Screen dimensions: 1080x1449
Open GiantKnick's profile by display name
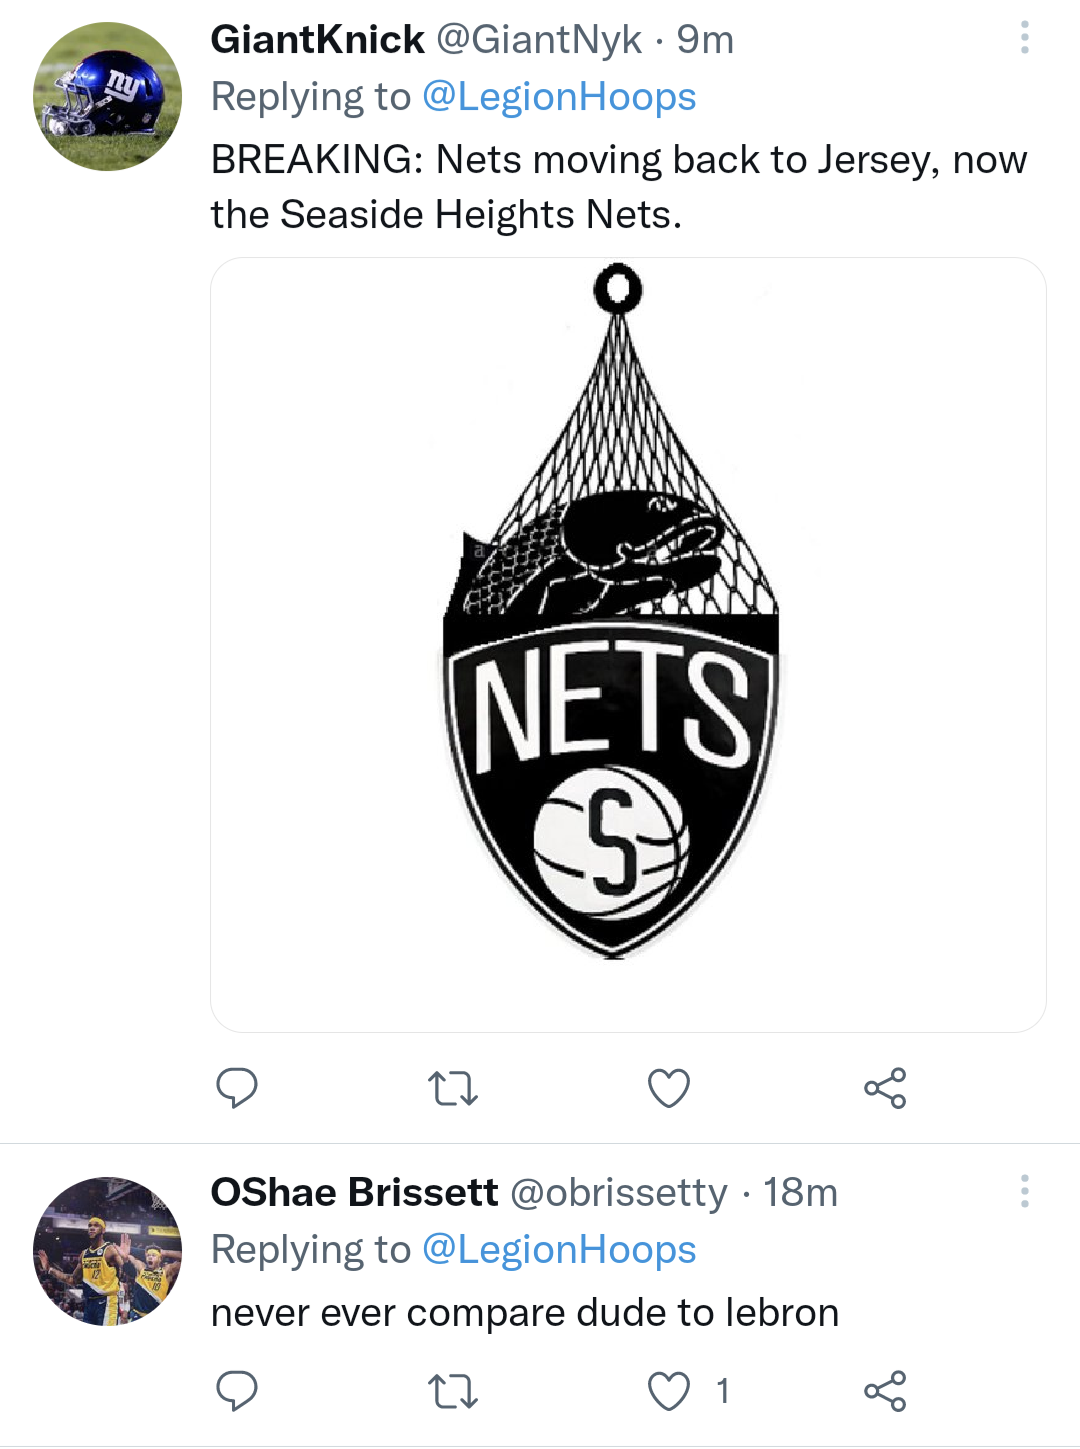[x=317, y=40]
